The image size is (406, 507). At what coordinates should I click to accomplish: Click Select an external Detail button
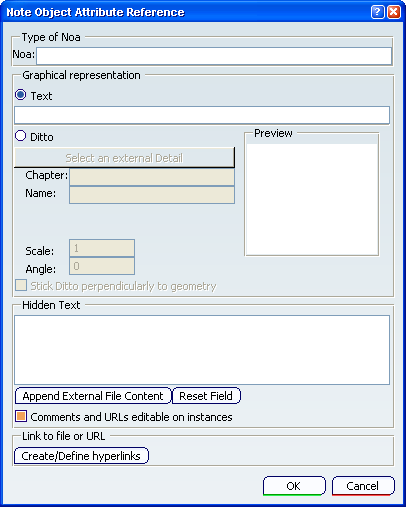click(x=124, y=158)
